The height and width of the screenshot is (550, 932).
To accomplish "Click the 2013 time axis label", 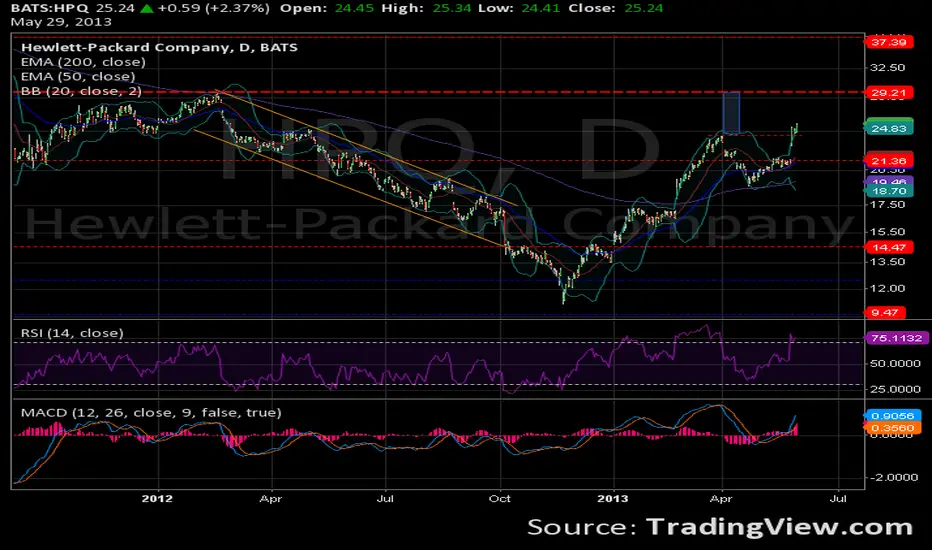I will pyautogui.click(x=613, y=498).
